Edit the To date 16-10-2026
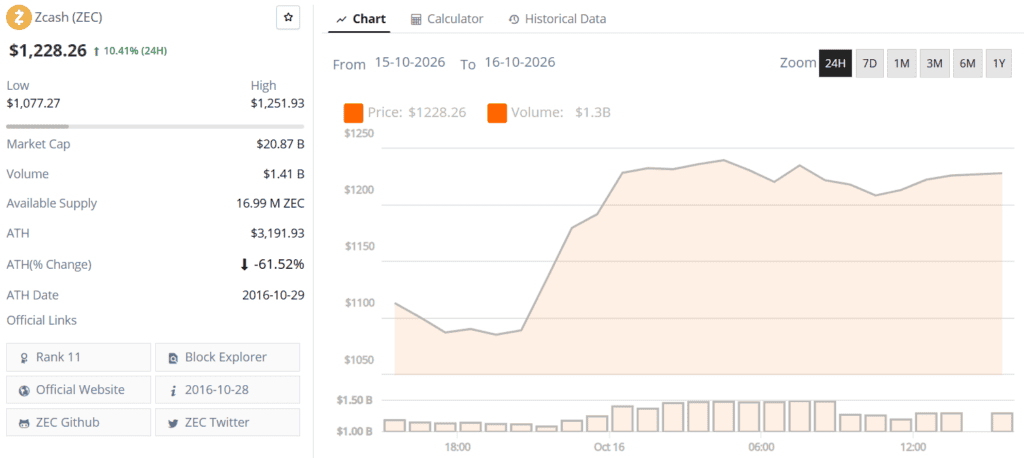The image size is (1024, 458). [x=519, y=63]
